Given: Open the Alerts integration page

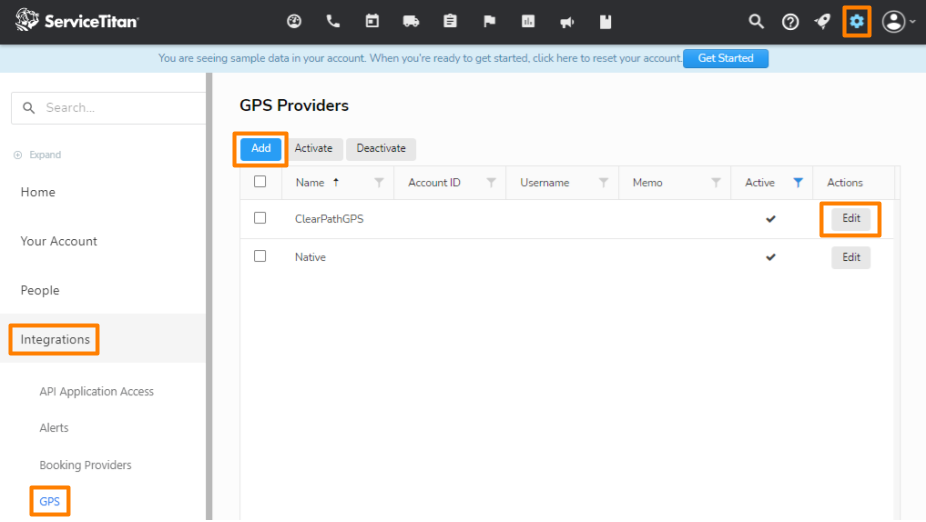Looking at the screenshot, I should pyautogui.click(x=54, y=428).
